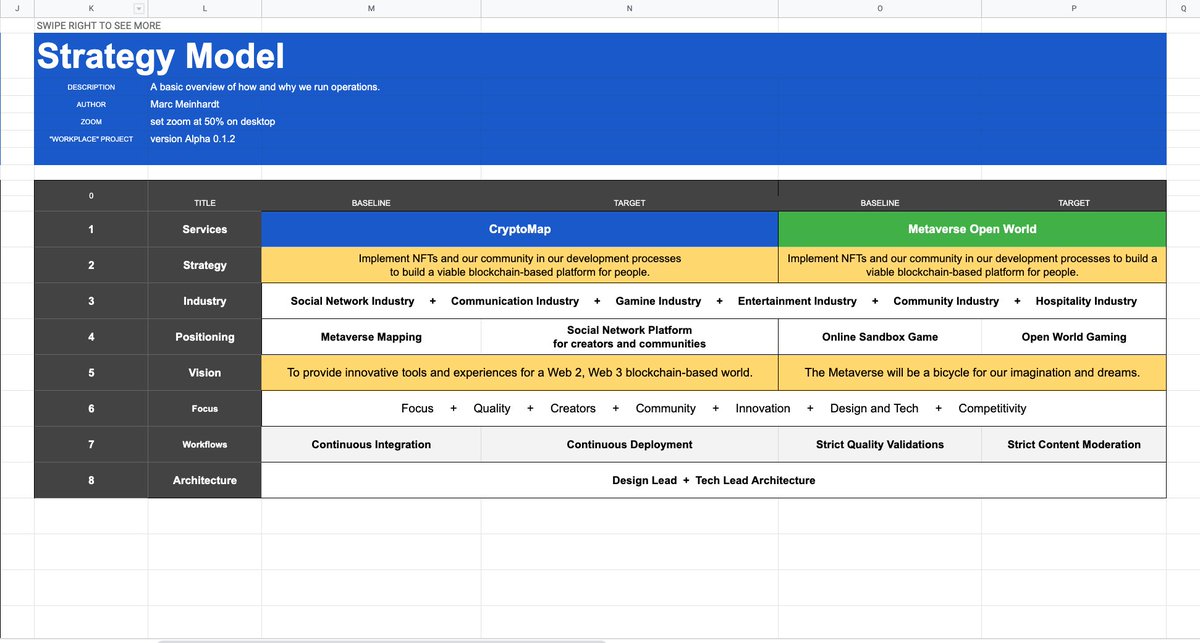Select 'Social Network Platform for creators' cell
This screenshot has width=1200, height=643.
[629, 337]
